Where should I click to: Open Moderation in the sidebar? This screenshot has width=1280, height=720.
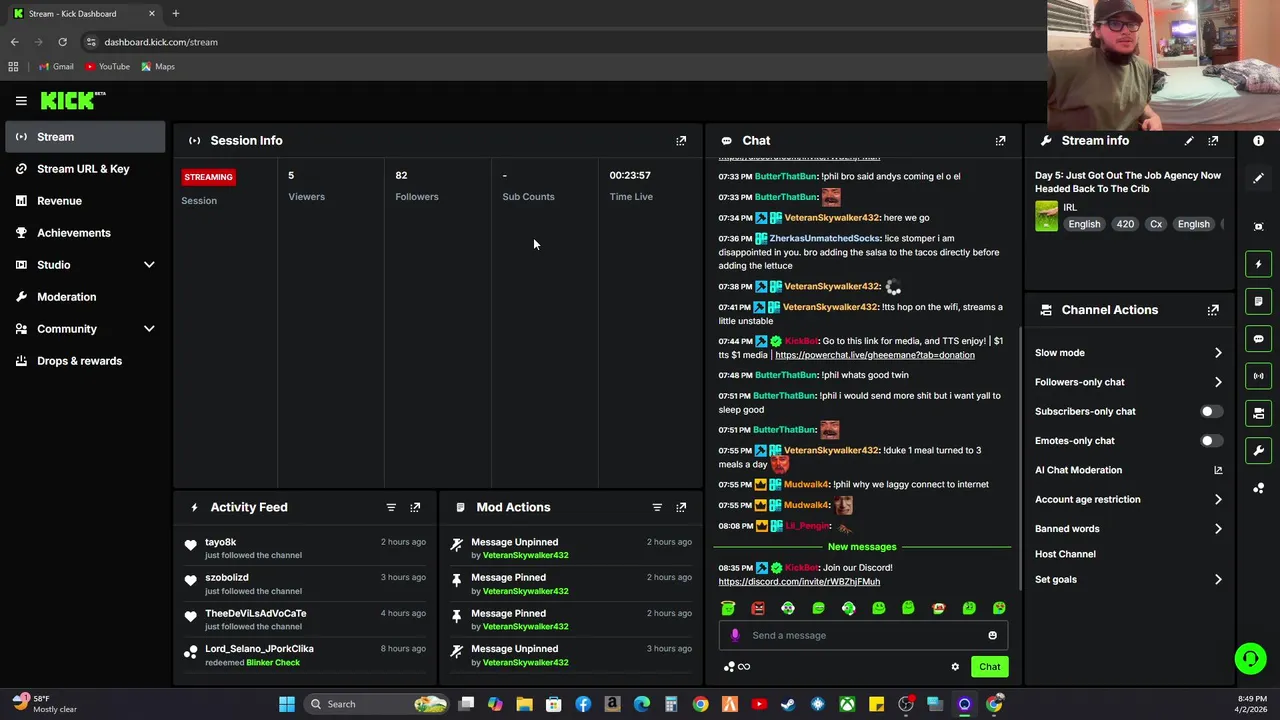click(85, 297)
